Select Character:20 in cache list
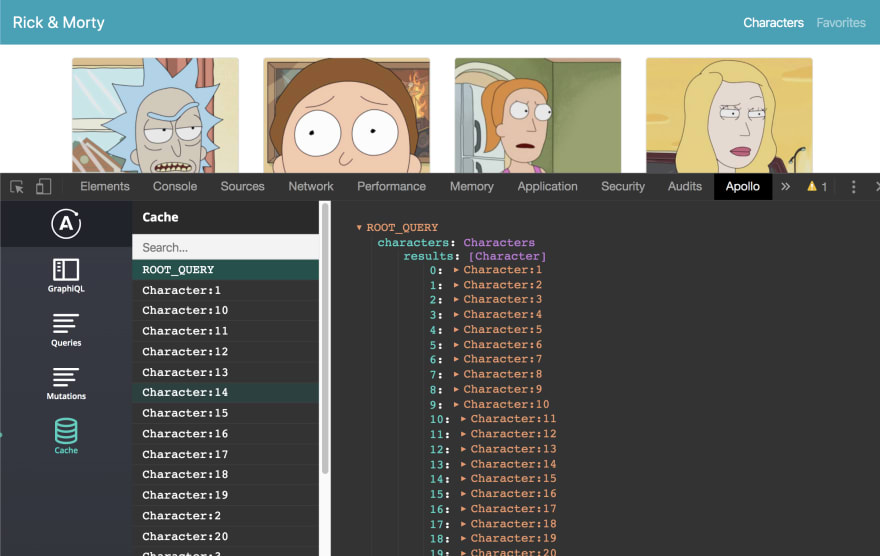Image resolution: width=880 pixels, height=556 pixels. (x=225, y=536)
